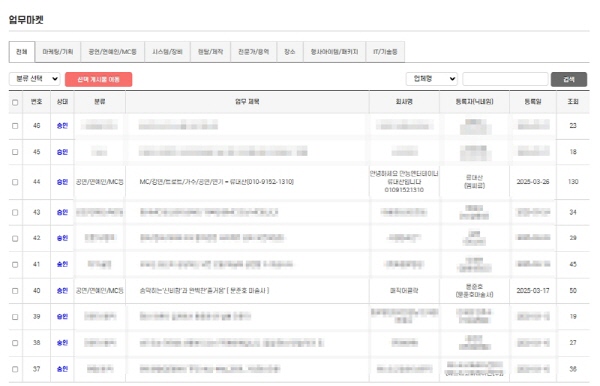Click the dark 검색 button

[x=569, y=79]
